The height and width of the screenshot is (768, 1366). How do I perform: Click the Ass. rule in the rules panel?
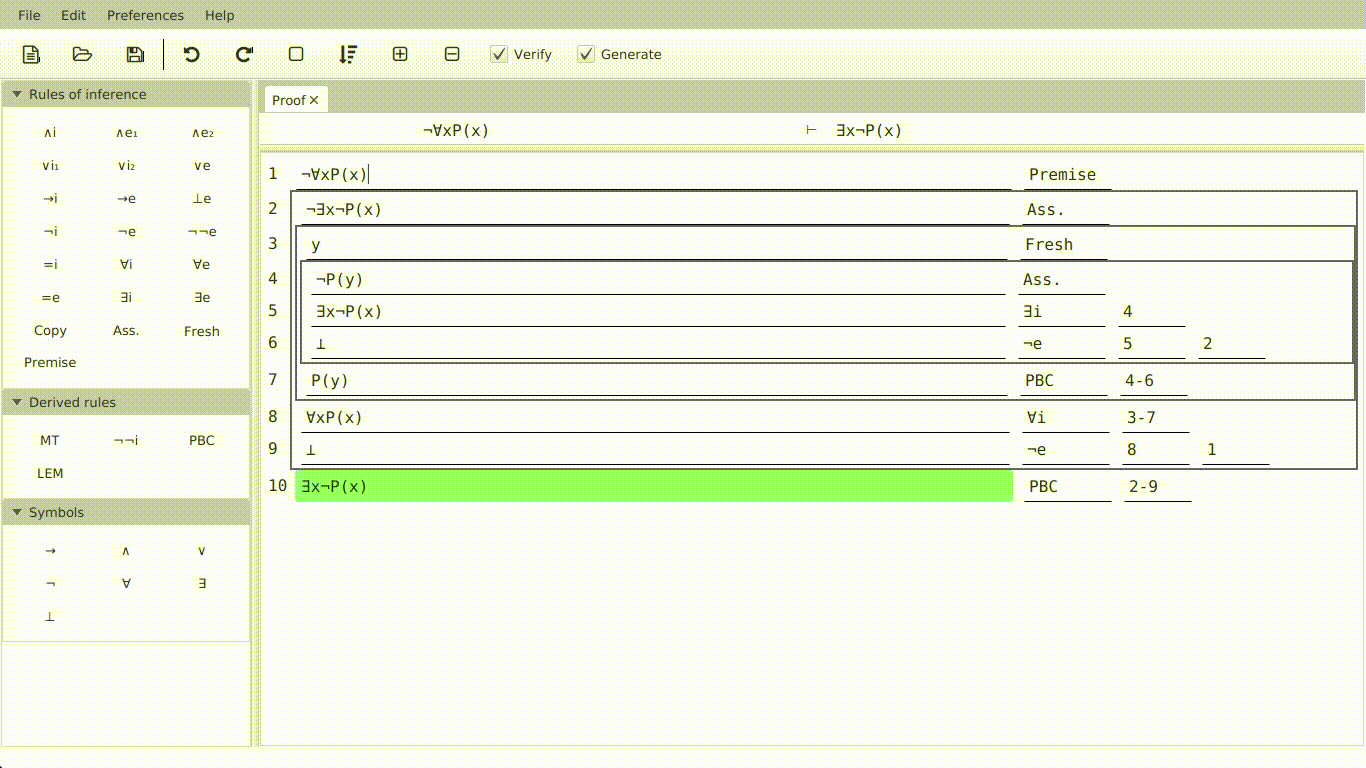(126, 331)
